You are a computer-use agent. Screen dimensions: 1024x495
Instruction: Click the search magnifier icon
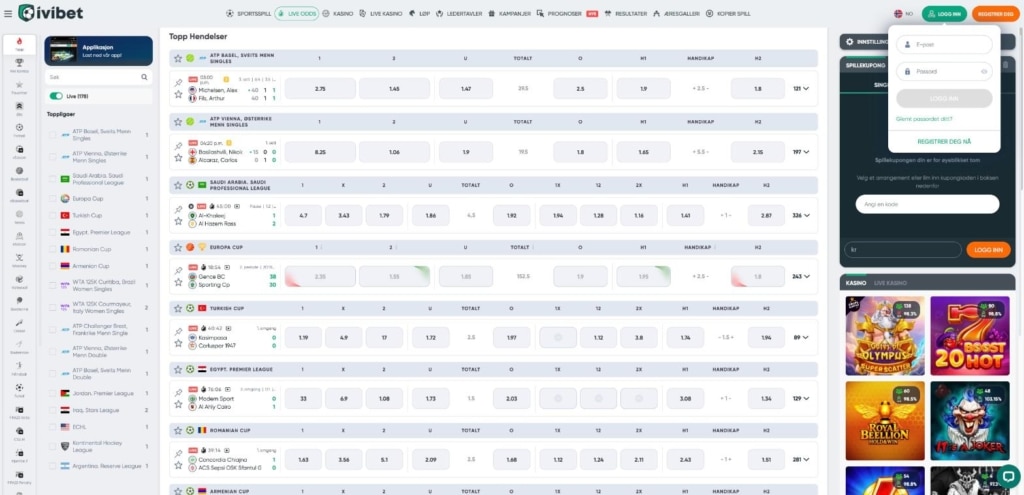tap(144, 77)
